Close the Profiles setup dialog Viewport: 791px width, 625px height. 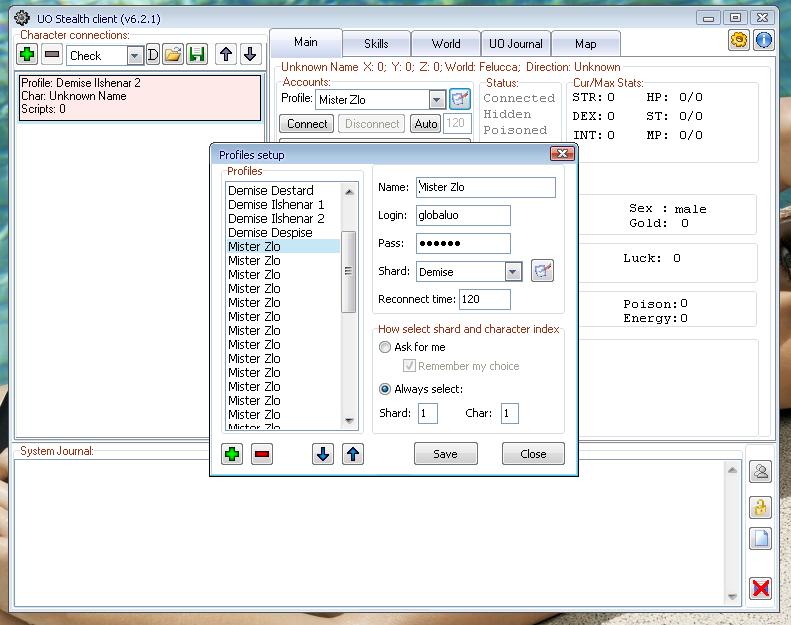click(x=562, y=153)
